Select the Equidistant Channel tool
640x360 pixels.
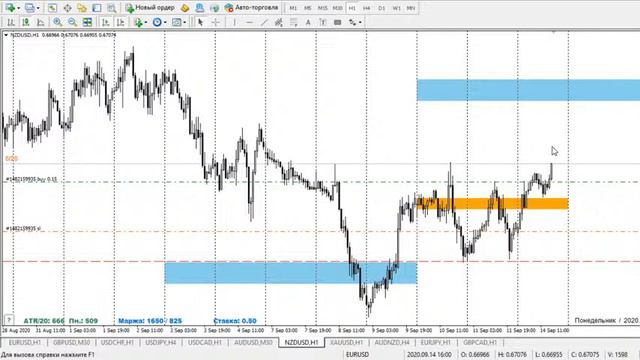click(279, 22)
